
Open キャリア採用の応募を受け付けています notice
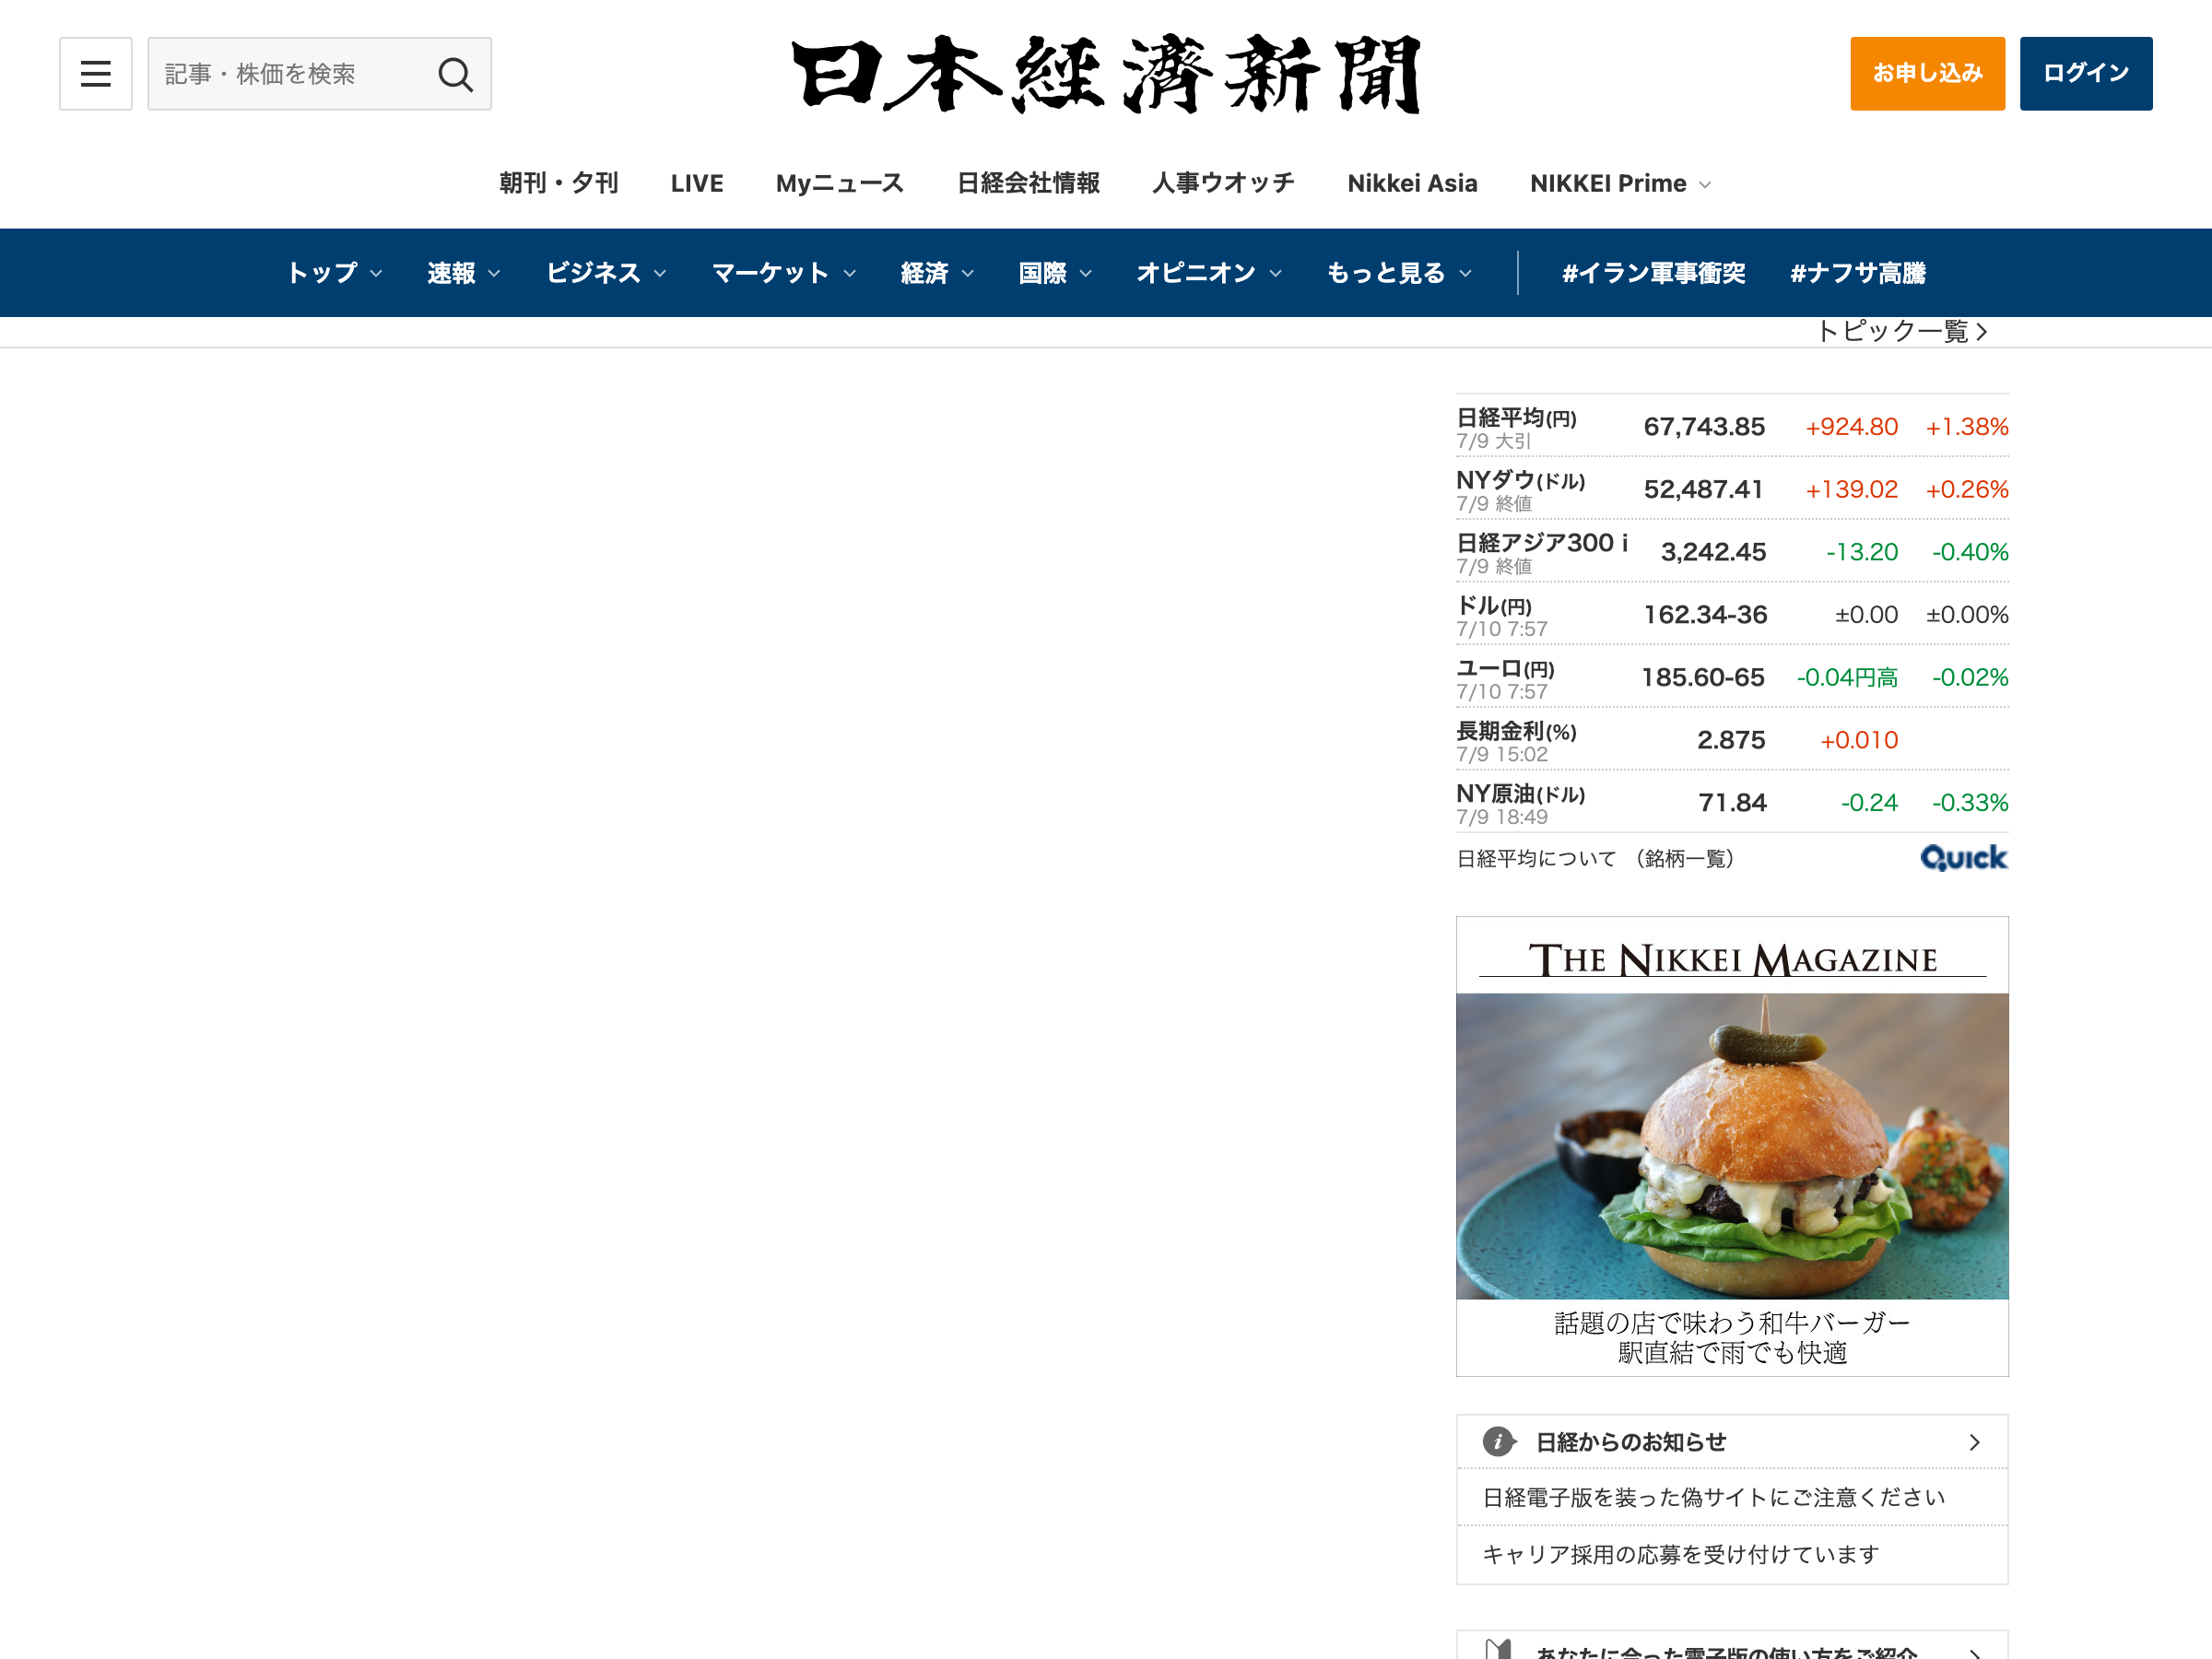coord(1680,1554)
